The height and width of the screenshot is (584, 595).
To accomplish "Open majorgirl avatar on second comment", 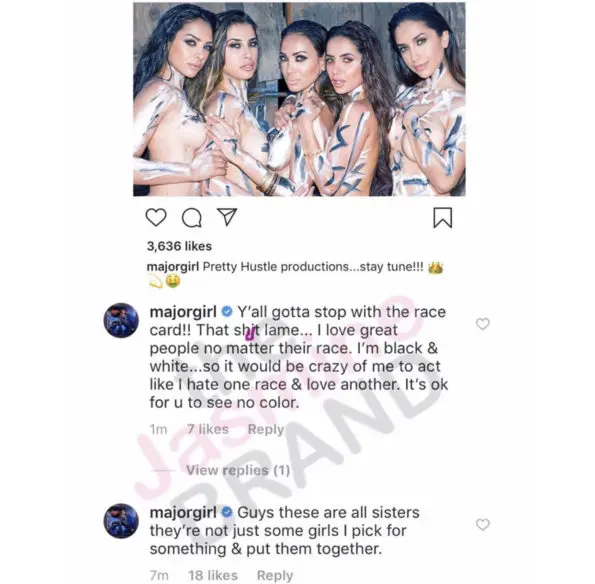I will tap(121, 521).
